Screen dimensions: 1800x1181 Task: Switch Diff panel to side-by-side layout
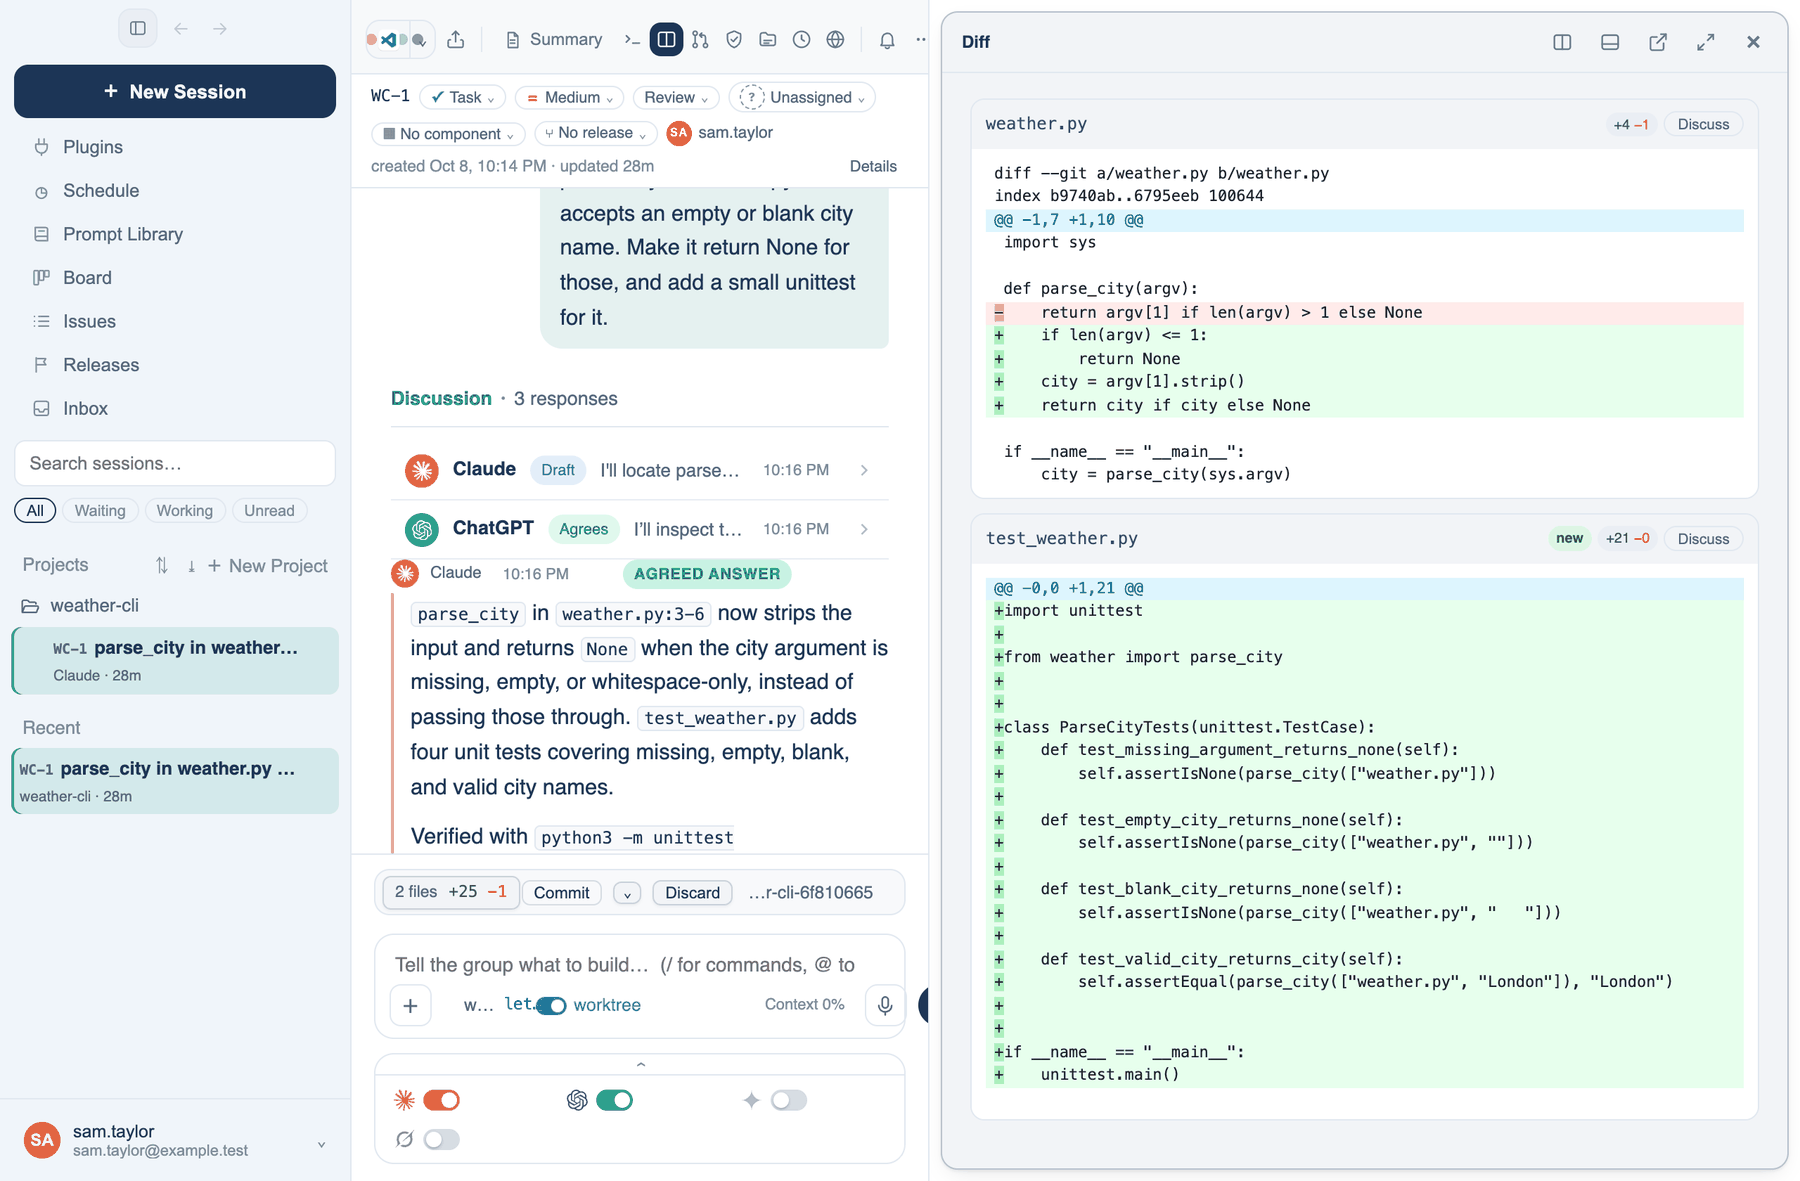(x=1562, y=42)
